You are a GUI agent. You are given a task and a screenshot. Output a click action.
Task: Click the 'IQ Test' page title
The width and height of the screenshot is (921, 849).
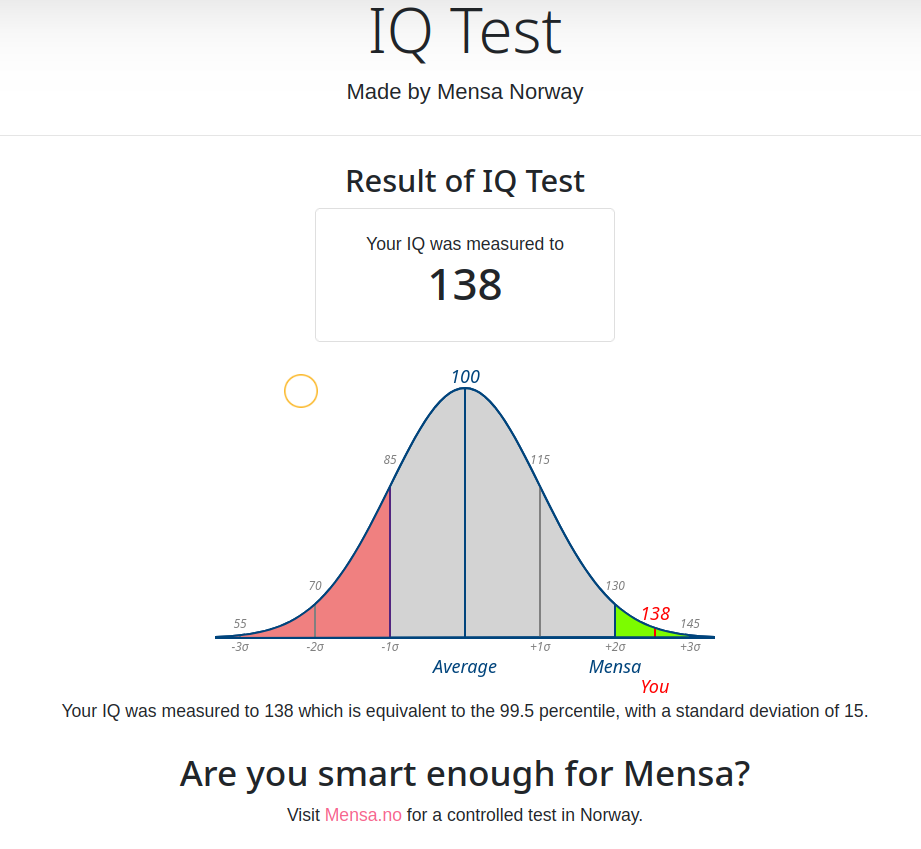tap(465, 32)
